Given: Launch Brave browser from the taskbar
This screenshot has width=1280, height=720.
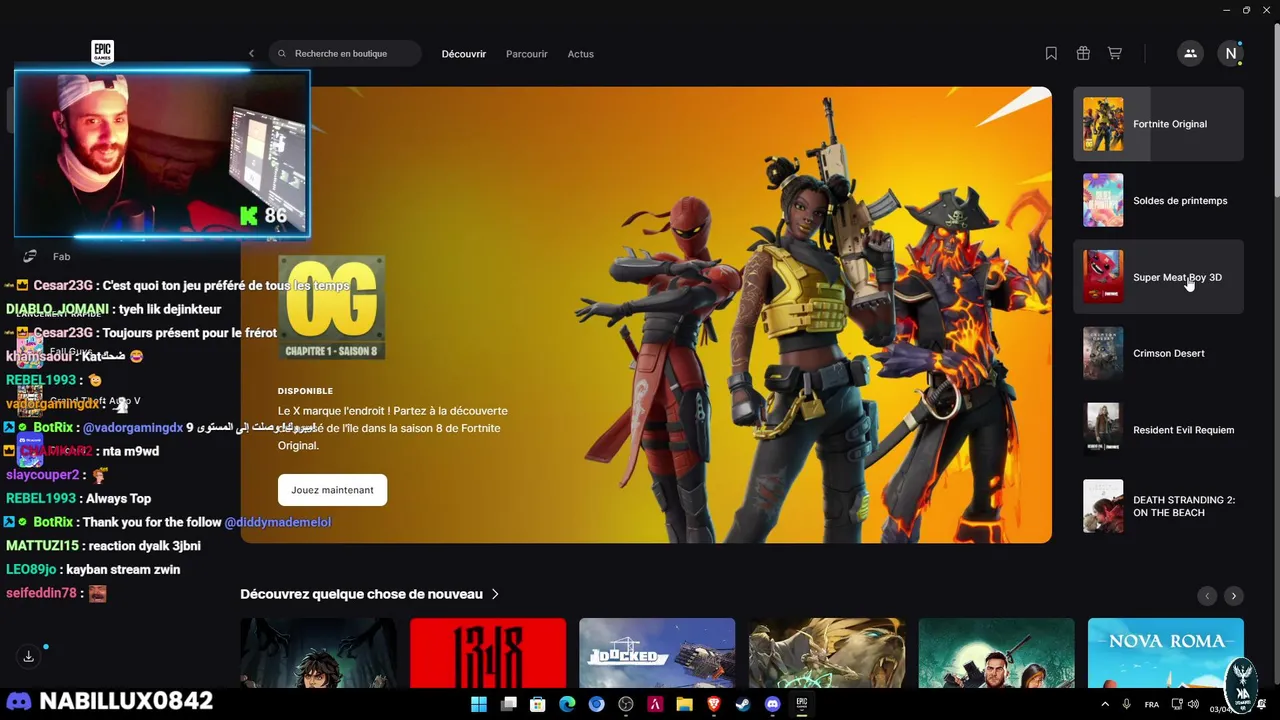Looking at the screenshot, I should (714, 704).
